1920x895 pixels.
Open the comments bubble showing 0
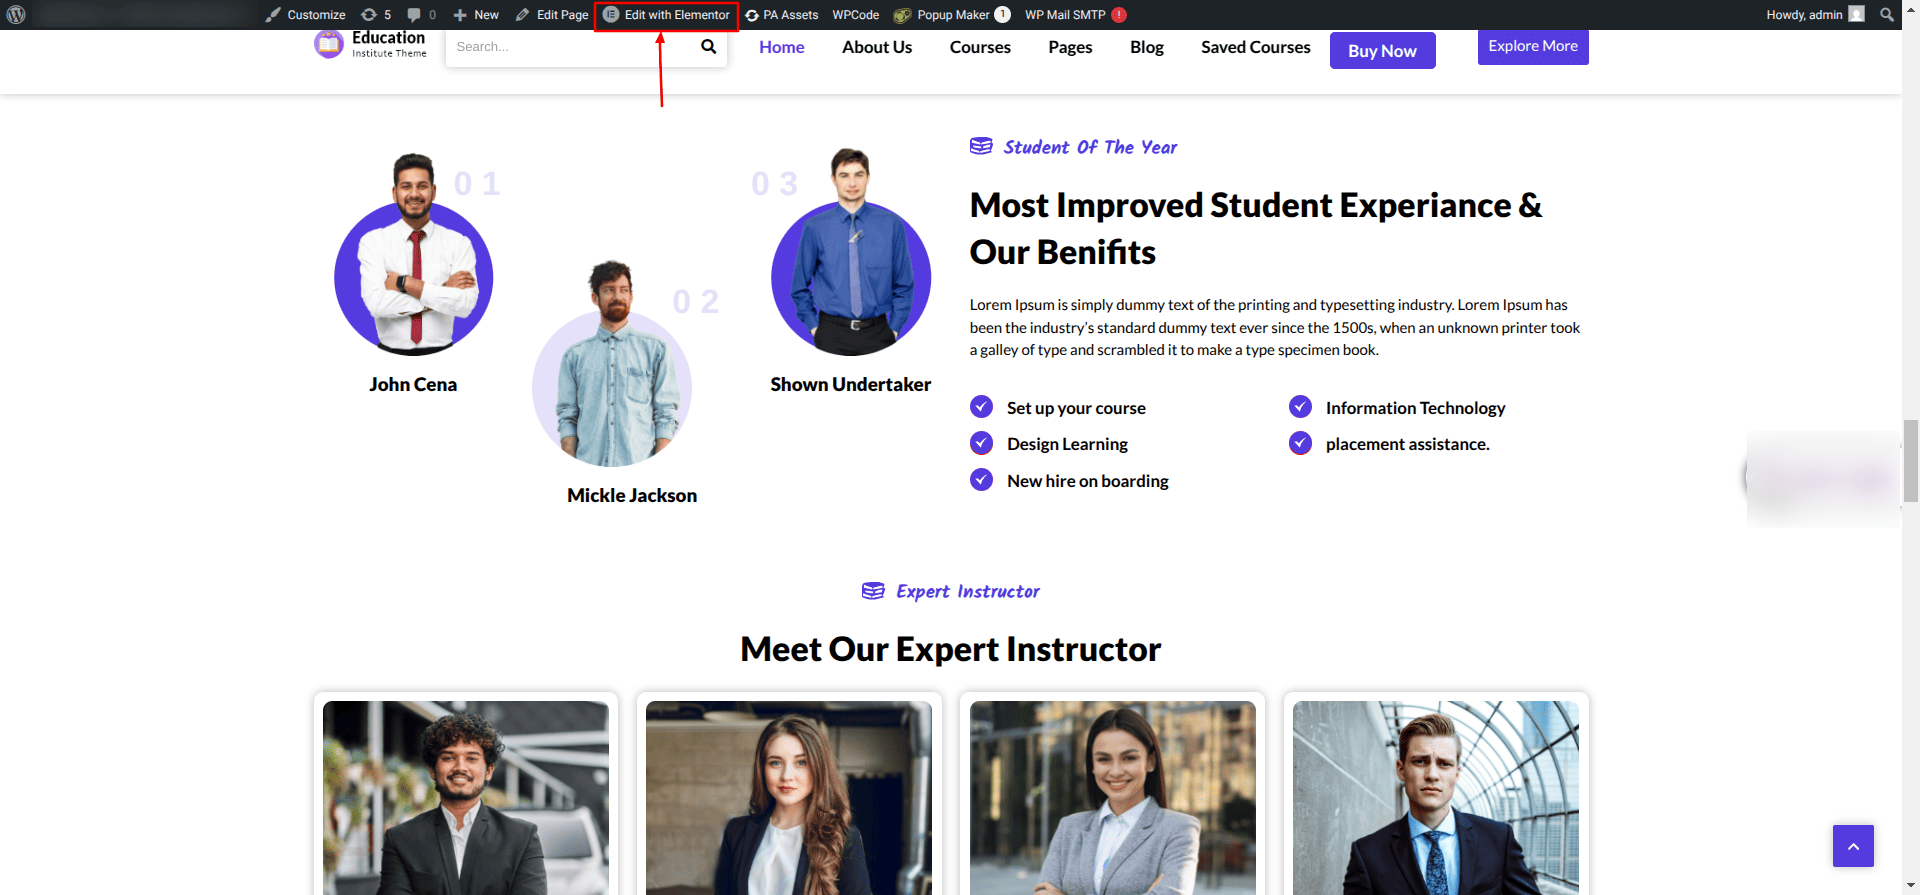pyautogui.click(x=421, y=15)
